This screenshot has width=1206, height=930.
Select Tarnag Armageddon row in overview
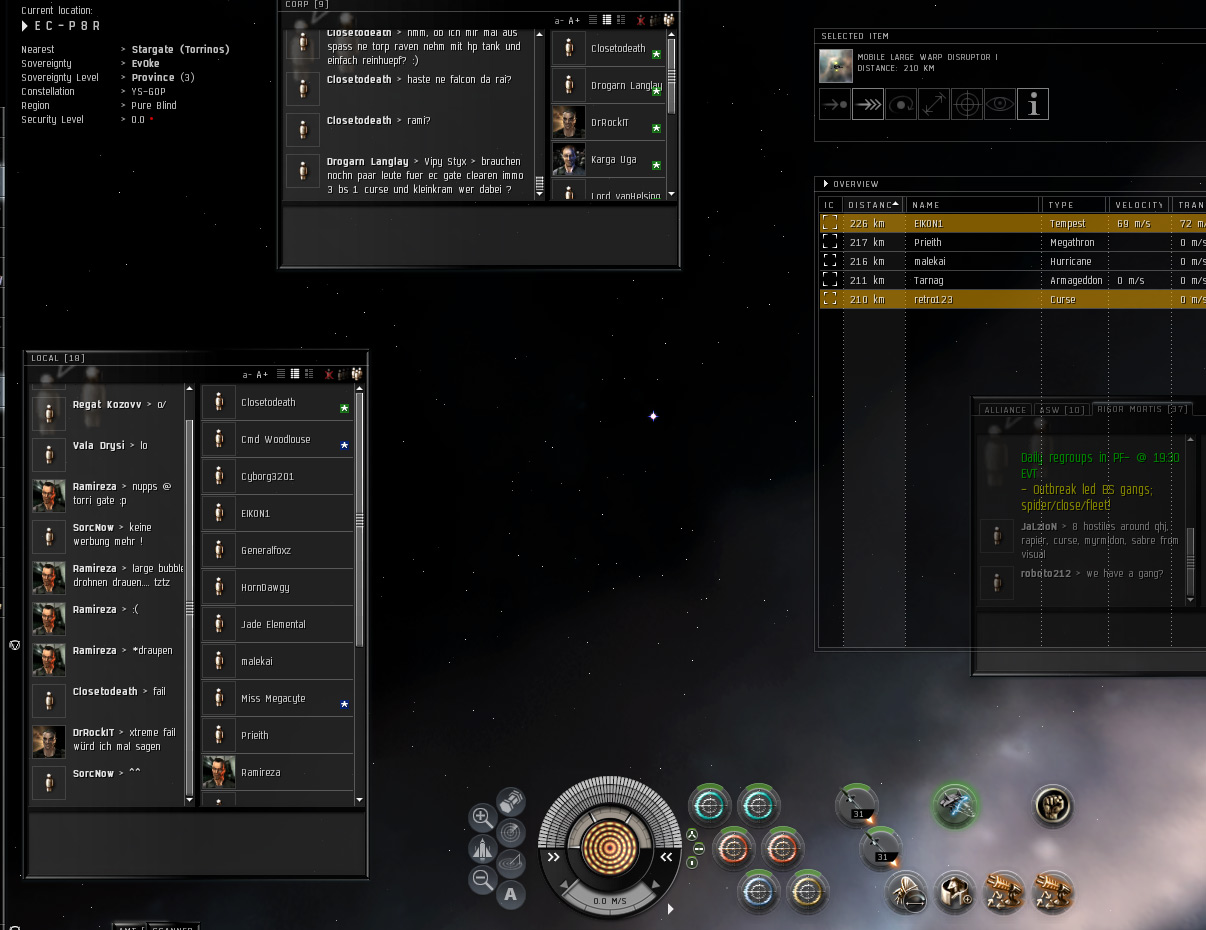(x=1012, y=280)
